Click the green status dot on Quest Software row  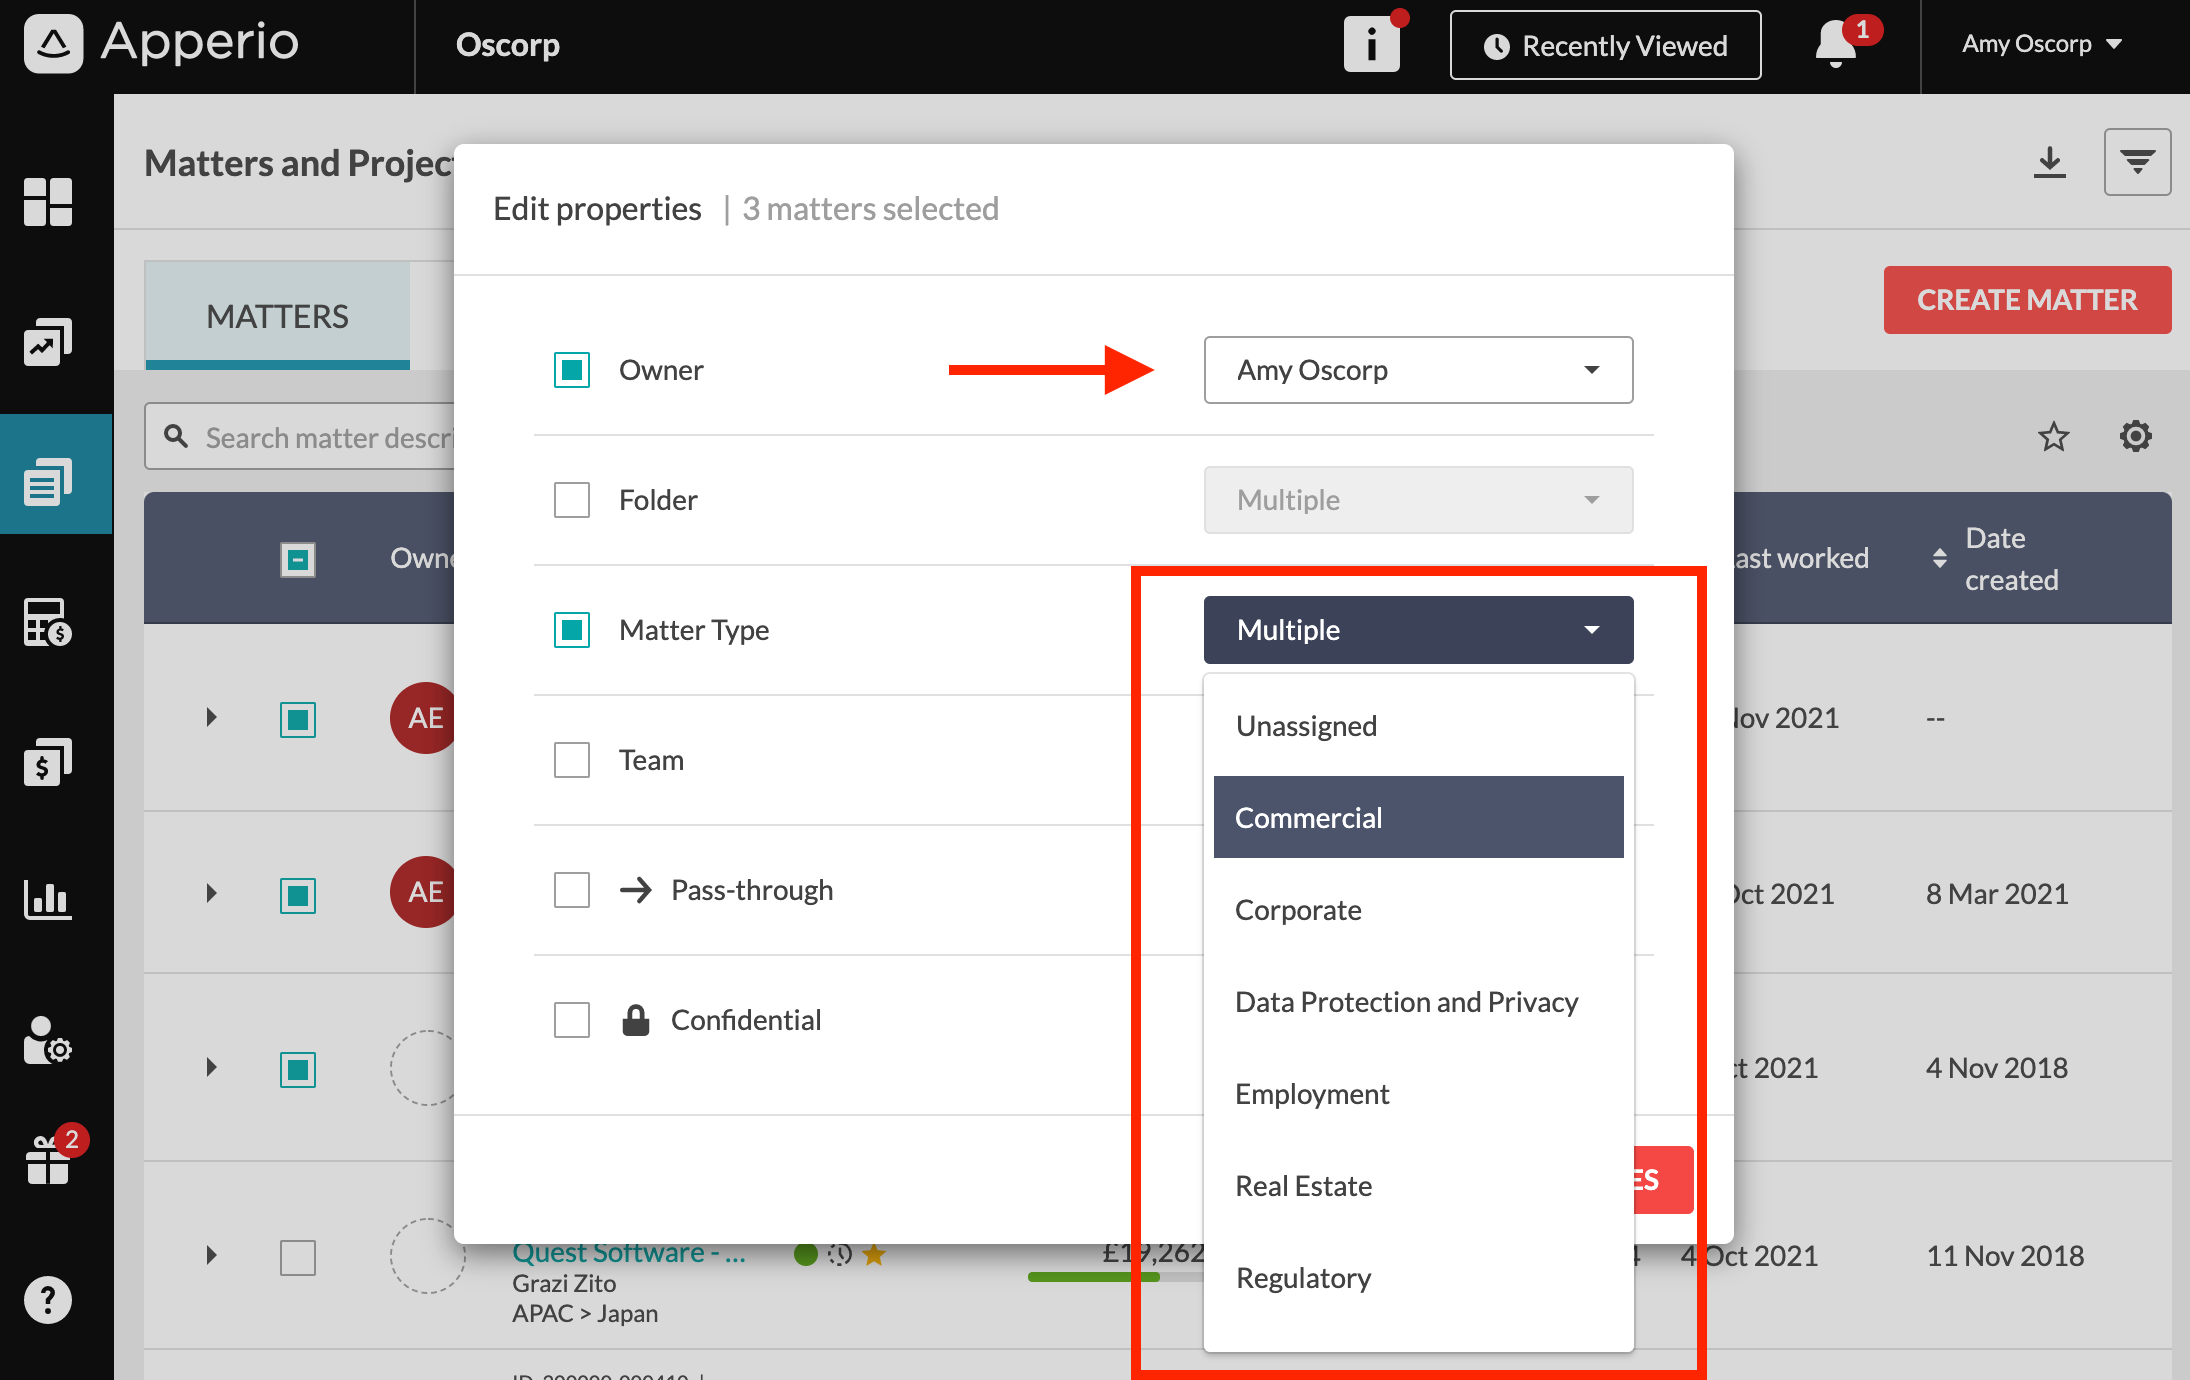tap(806, 1254)
